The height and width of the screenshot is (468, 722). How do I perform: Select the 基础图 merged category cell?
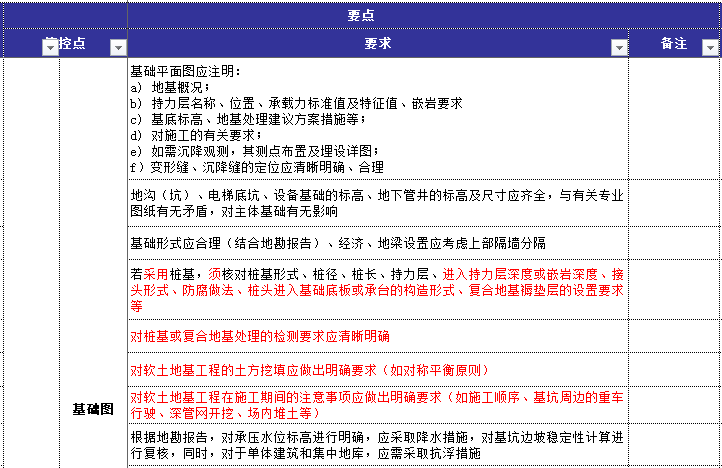(x=93, y=409)
